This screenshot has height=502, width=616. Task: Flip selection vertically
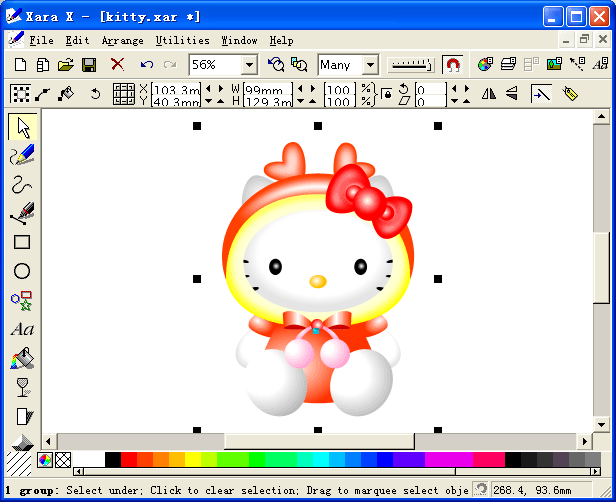(x=512, y=94)
